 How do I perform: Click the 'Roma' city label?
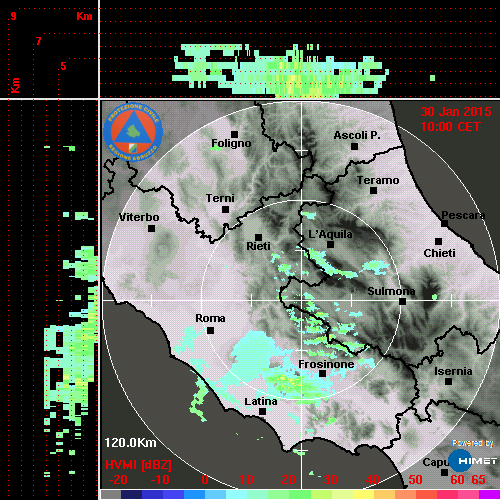click(x=210, y=318)
